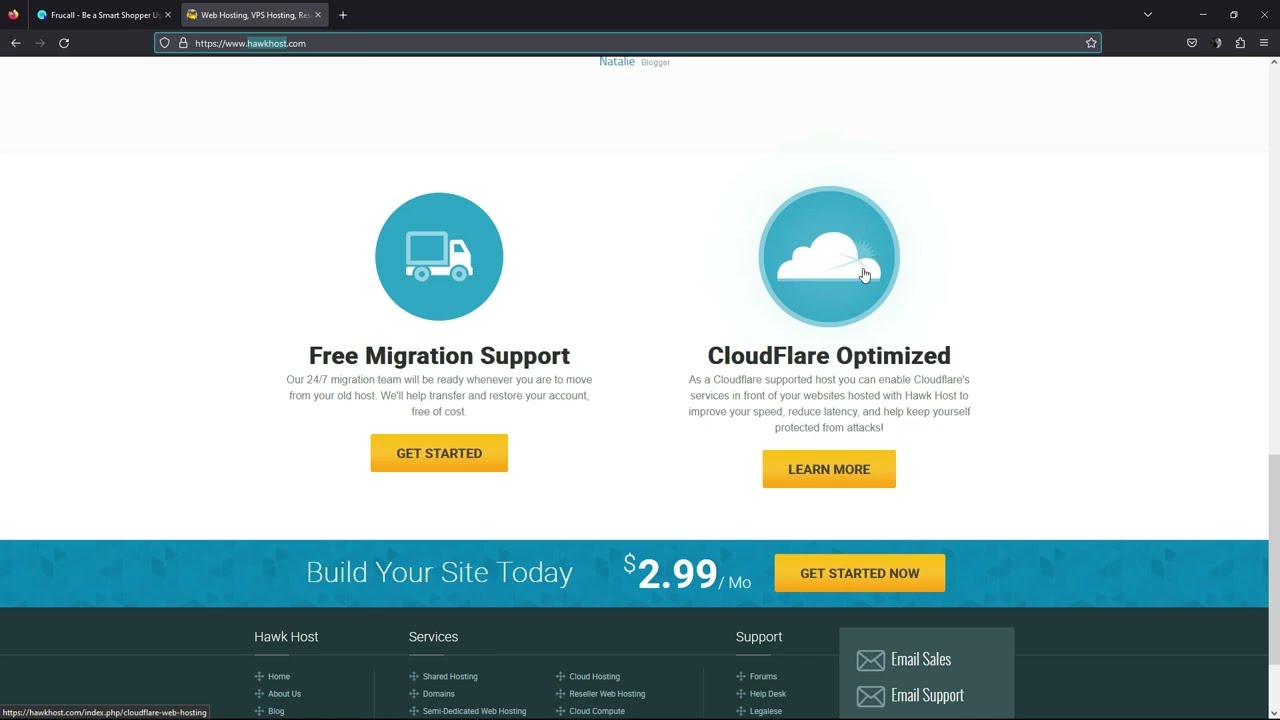Image resolution: width=1280 pixels, height=720 pixels.
Task: Click the Free Migration Support heading
Action: (439, 356)
